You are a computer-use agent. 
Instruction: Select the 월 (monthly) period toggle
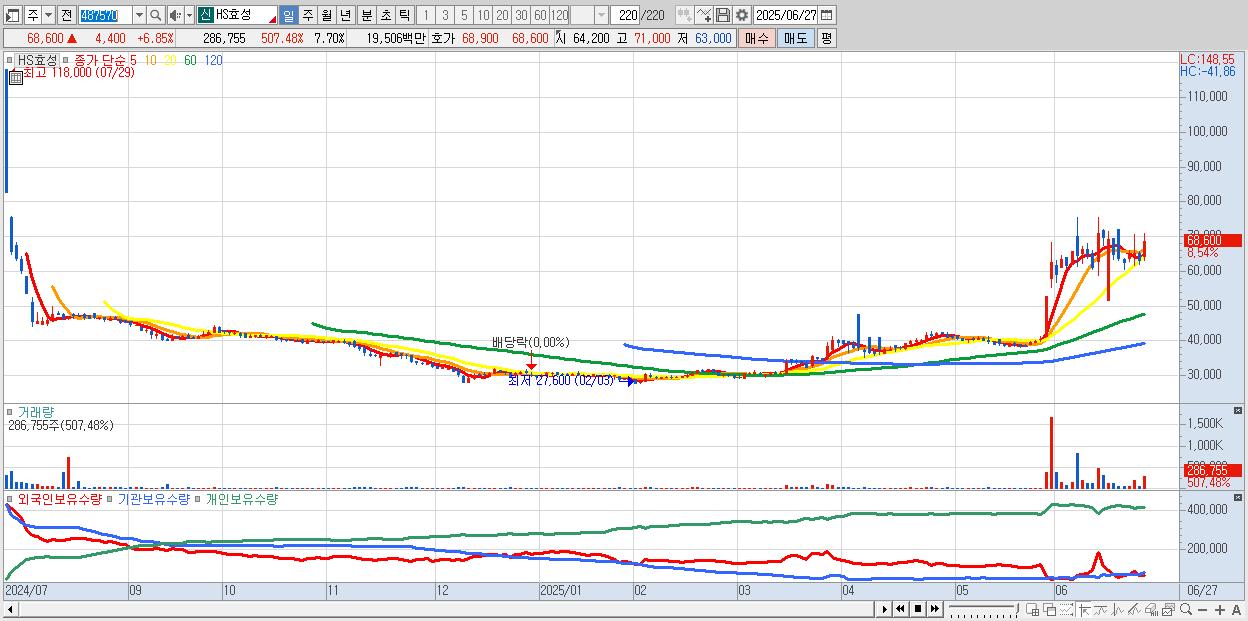pyautogui.click(x=326, y=15)
